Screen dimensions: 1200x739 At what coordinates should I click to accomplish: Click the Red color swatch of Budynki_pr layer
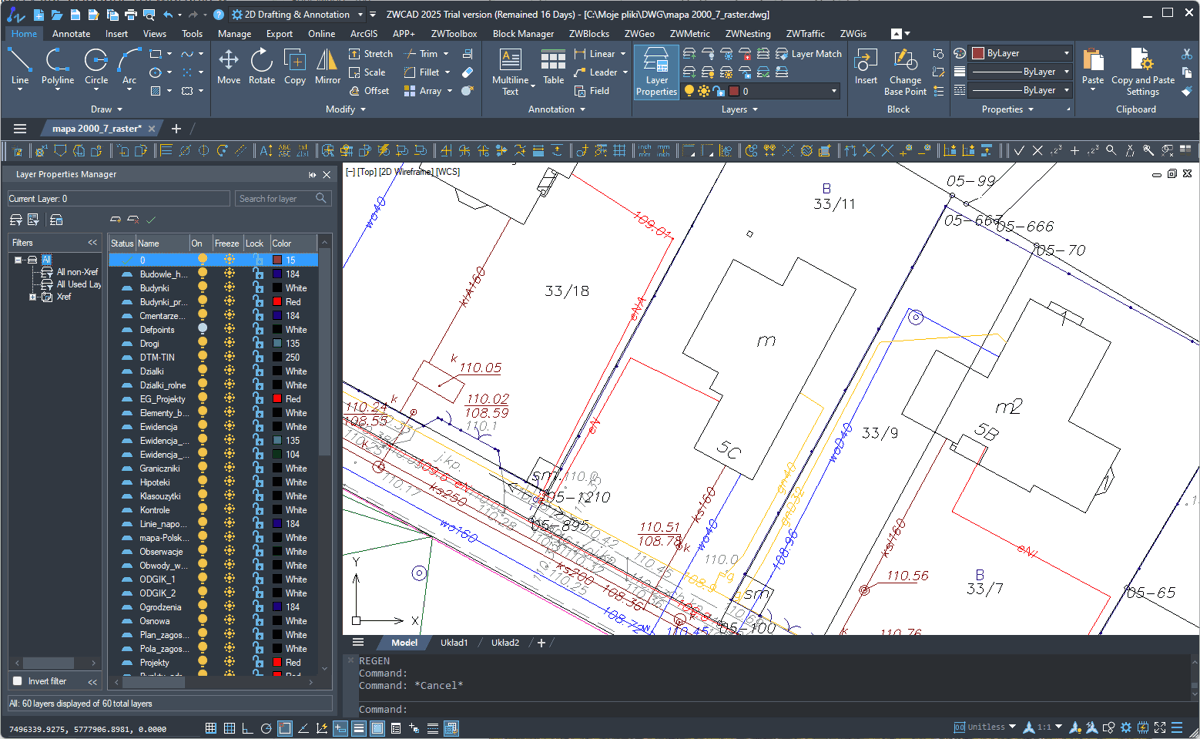coord(277,301)
